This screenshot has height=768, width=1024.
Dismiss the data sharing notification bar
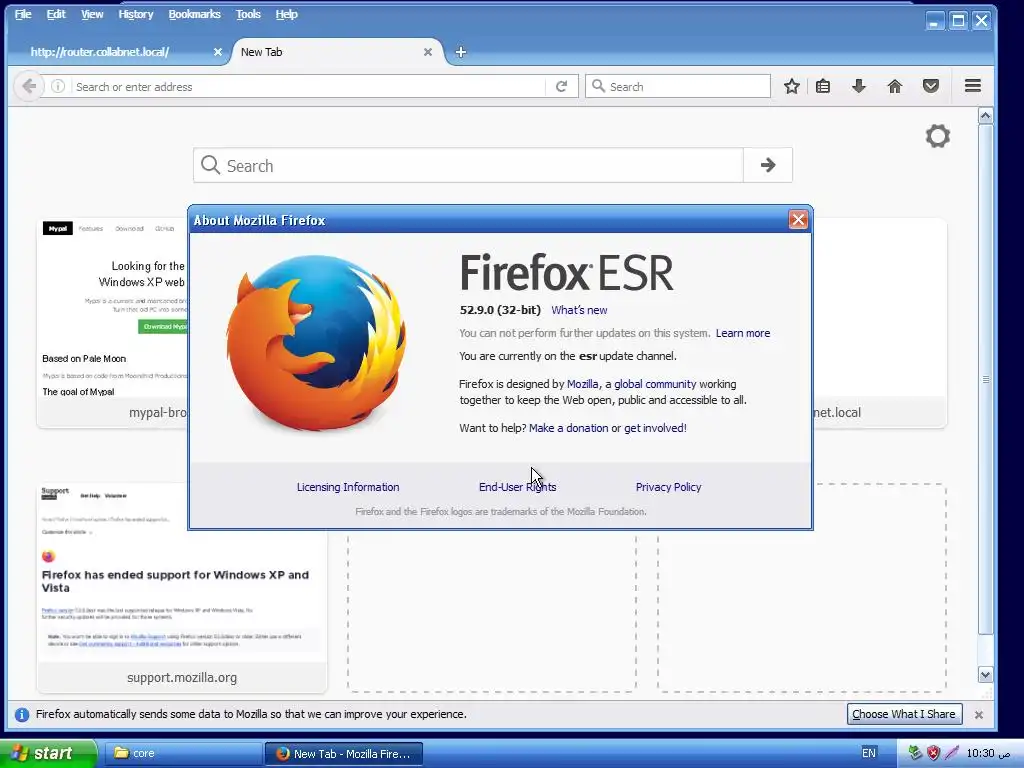979,714
